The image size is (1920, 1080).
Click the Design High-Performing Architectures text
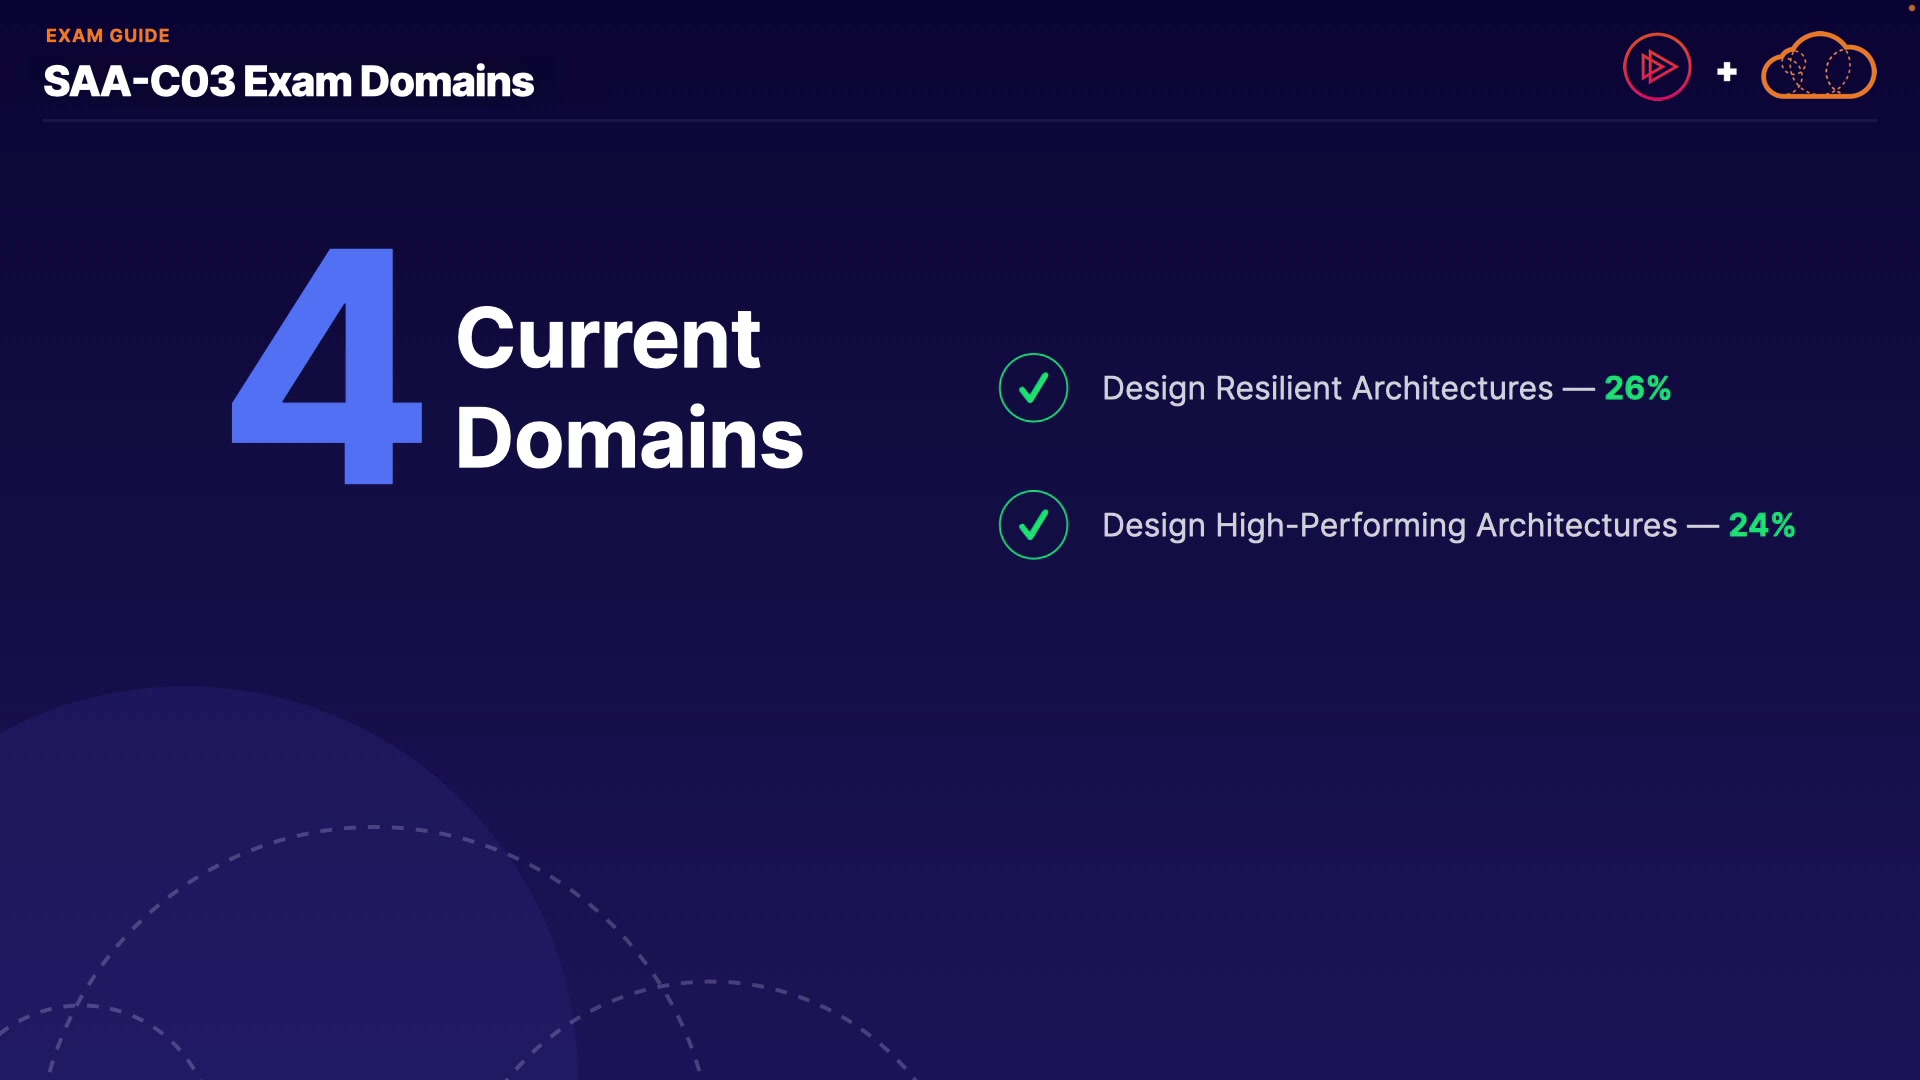point(1389,525)
